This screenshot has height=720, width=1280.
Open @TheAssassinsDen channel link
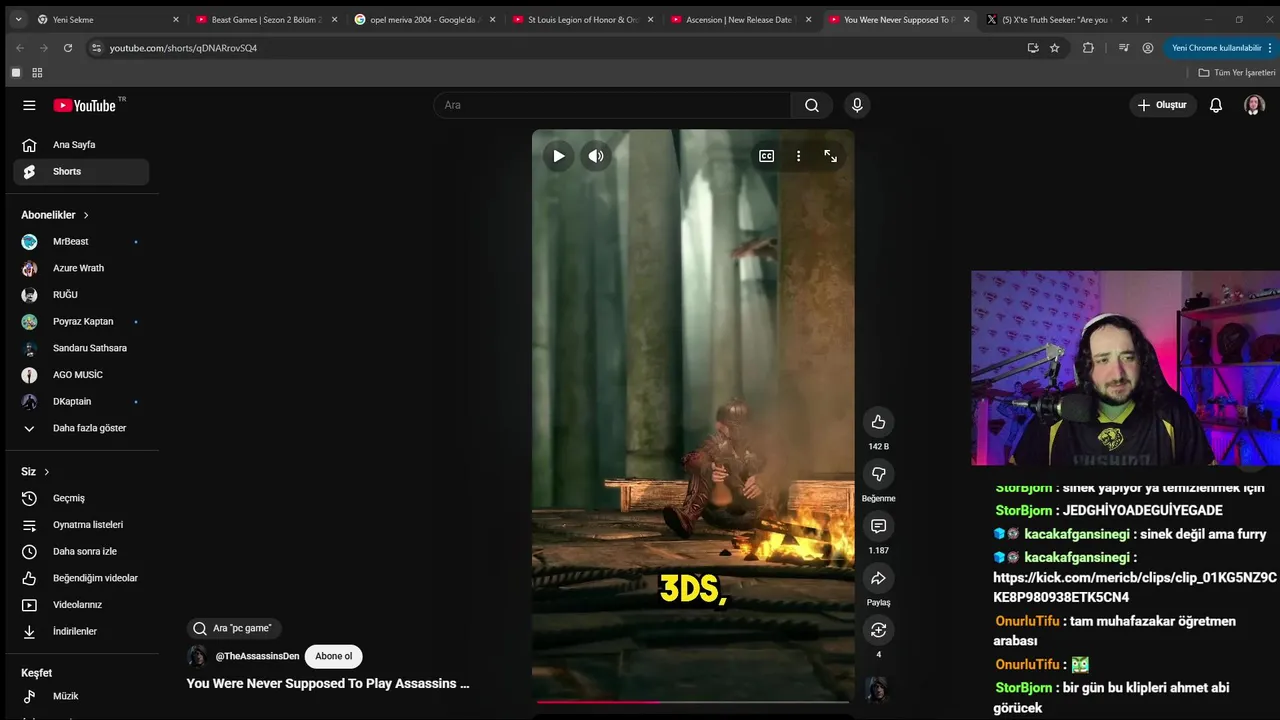pyautogui.click(x=257, y=656)
